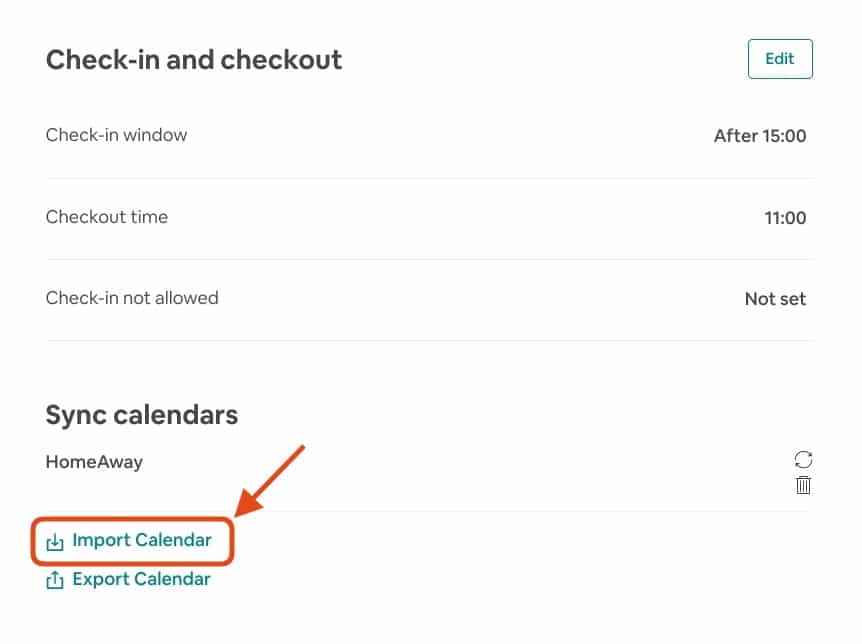Select the Checkout time row
Screen dimensions: 862x644
107,216
